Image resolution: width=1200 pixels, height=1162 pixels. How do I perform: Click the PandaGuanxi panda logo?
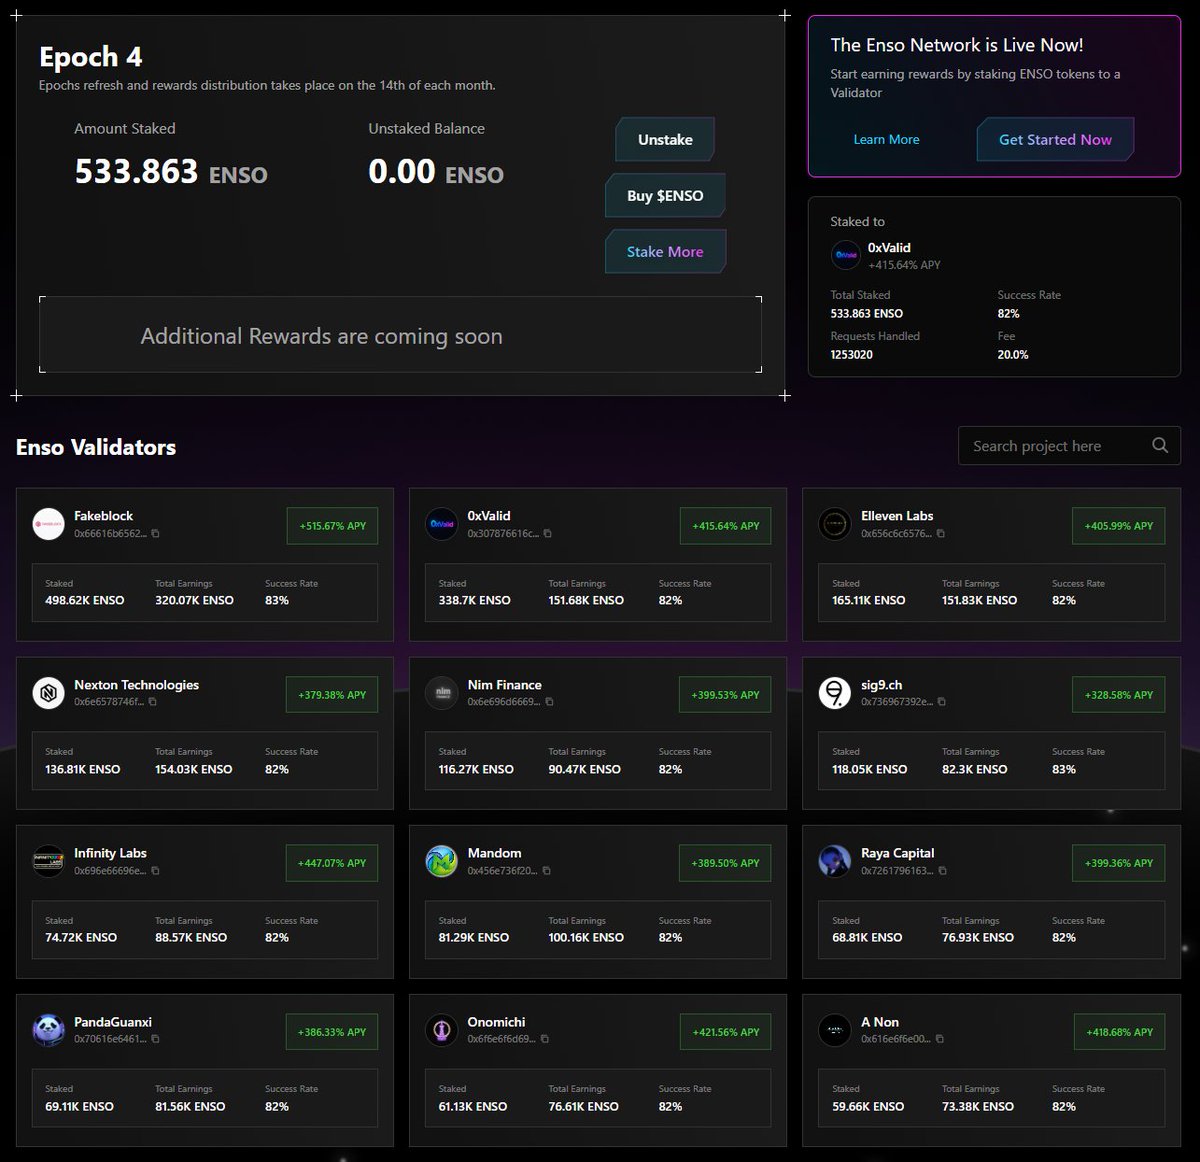click(x=48, y=1030)
